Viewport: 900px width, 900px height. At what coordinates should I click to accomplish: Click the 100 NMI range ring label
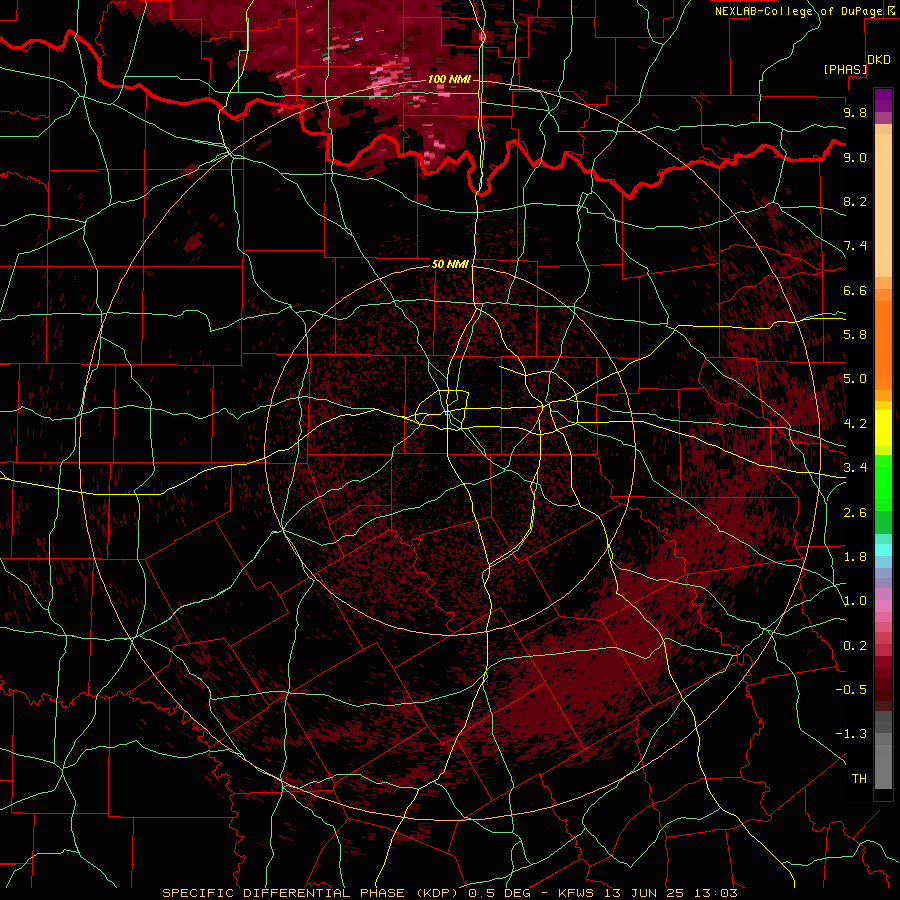(449, 79)
